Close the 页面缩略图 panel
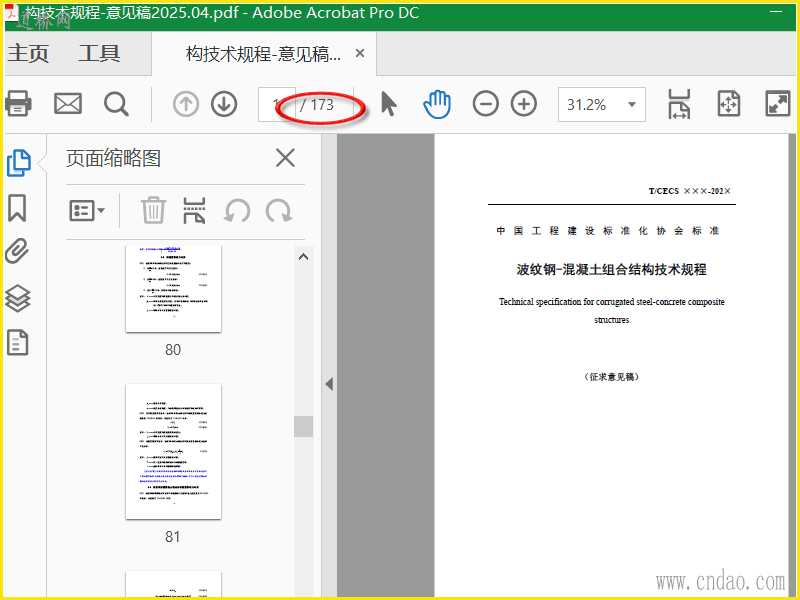Screen dimensions: 800x600 (x=285, y=158)
